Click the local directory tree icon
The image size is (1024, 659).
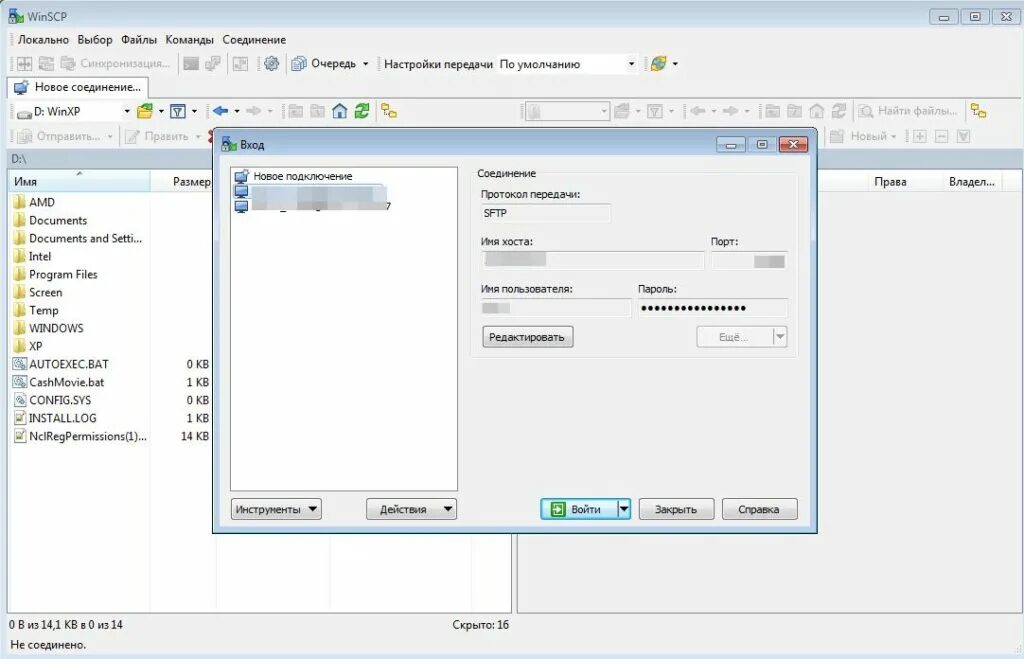coord(389,111)
